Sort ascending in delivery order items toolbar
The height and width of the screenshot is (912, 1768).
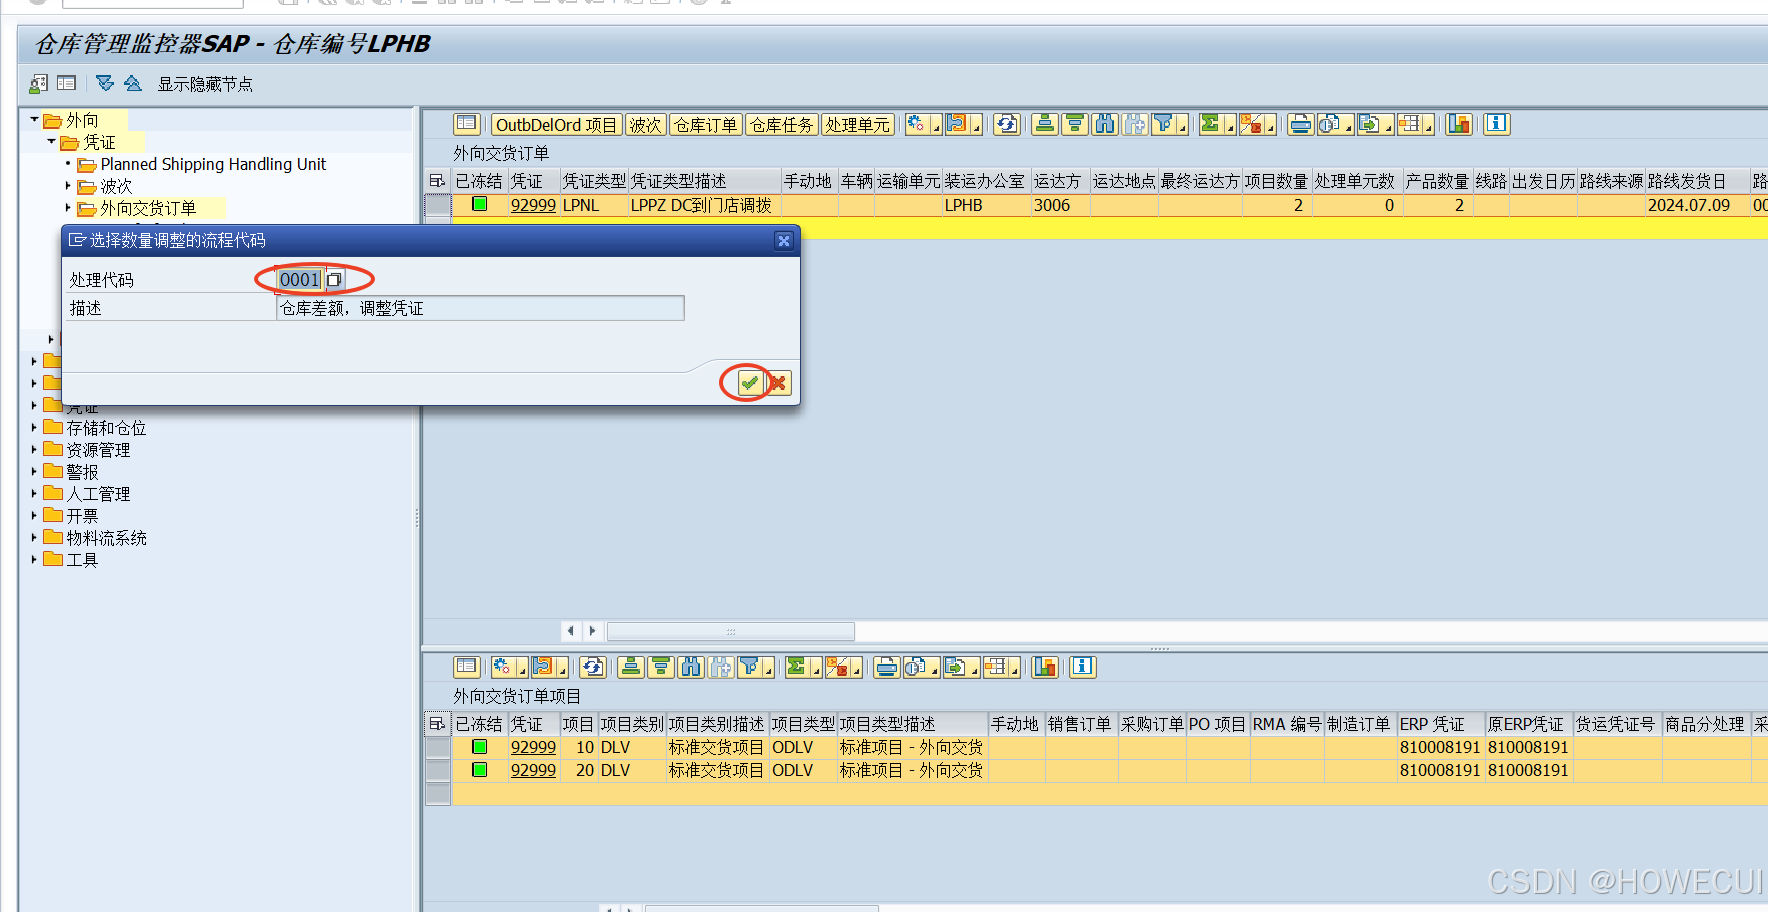(x=631, y=667)
